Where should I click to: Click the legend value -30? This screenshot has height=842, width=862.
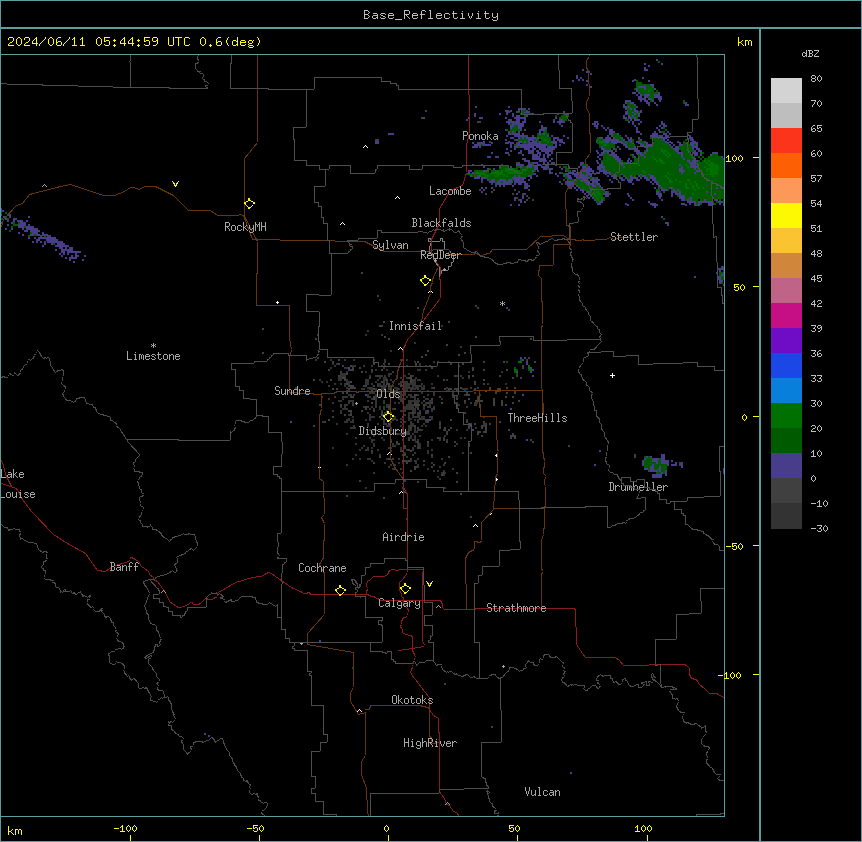click(819, 529)
